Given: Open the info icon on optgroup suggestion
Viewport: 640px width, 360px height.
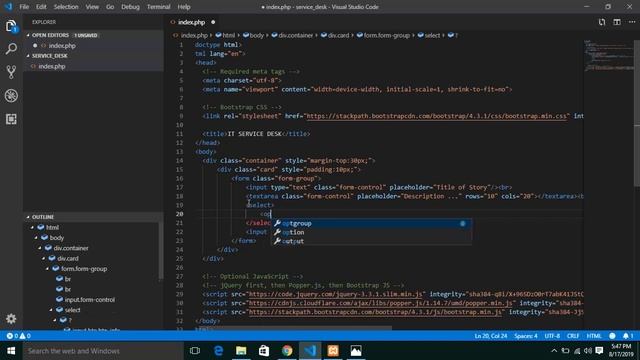Looking at the screenshot, I should tap(462, 223).
